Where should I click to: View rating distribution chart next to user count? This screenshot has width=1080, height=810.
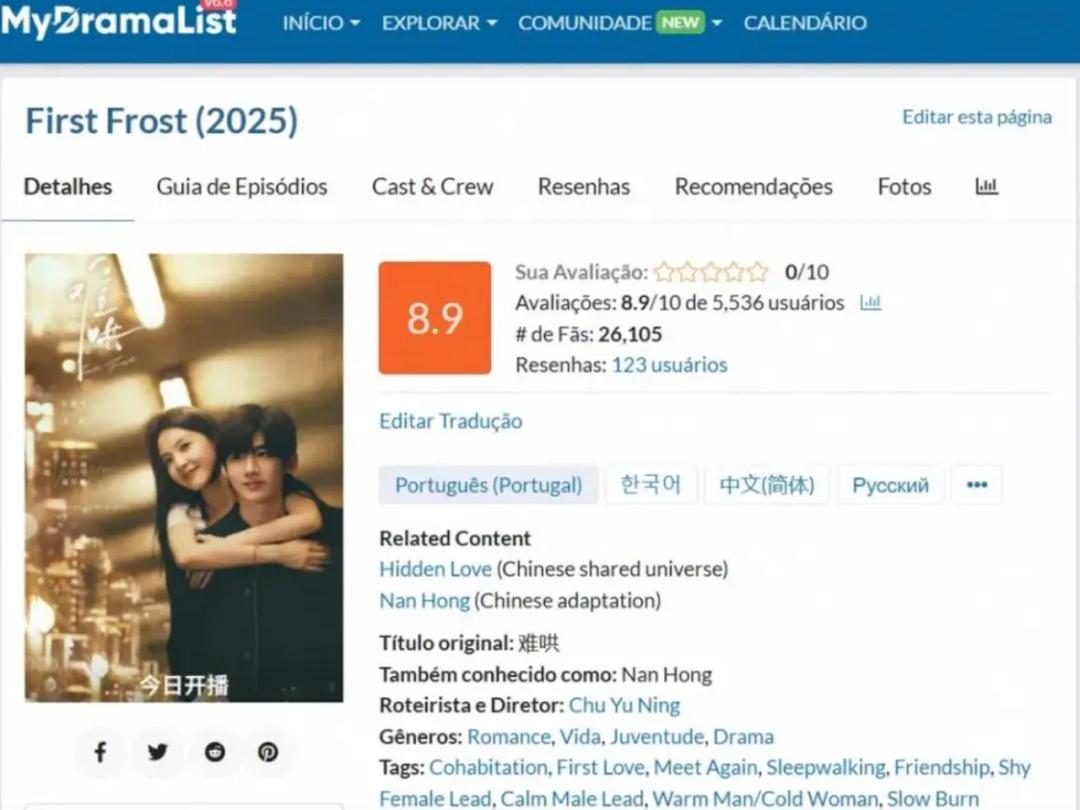tap(871, 302)
